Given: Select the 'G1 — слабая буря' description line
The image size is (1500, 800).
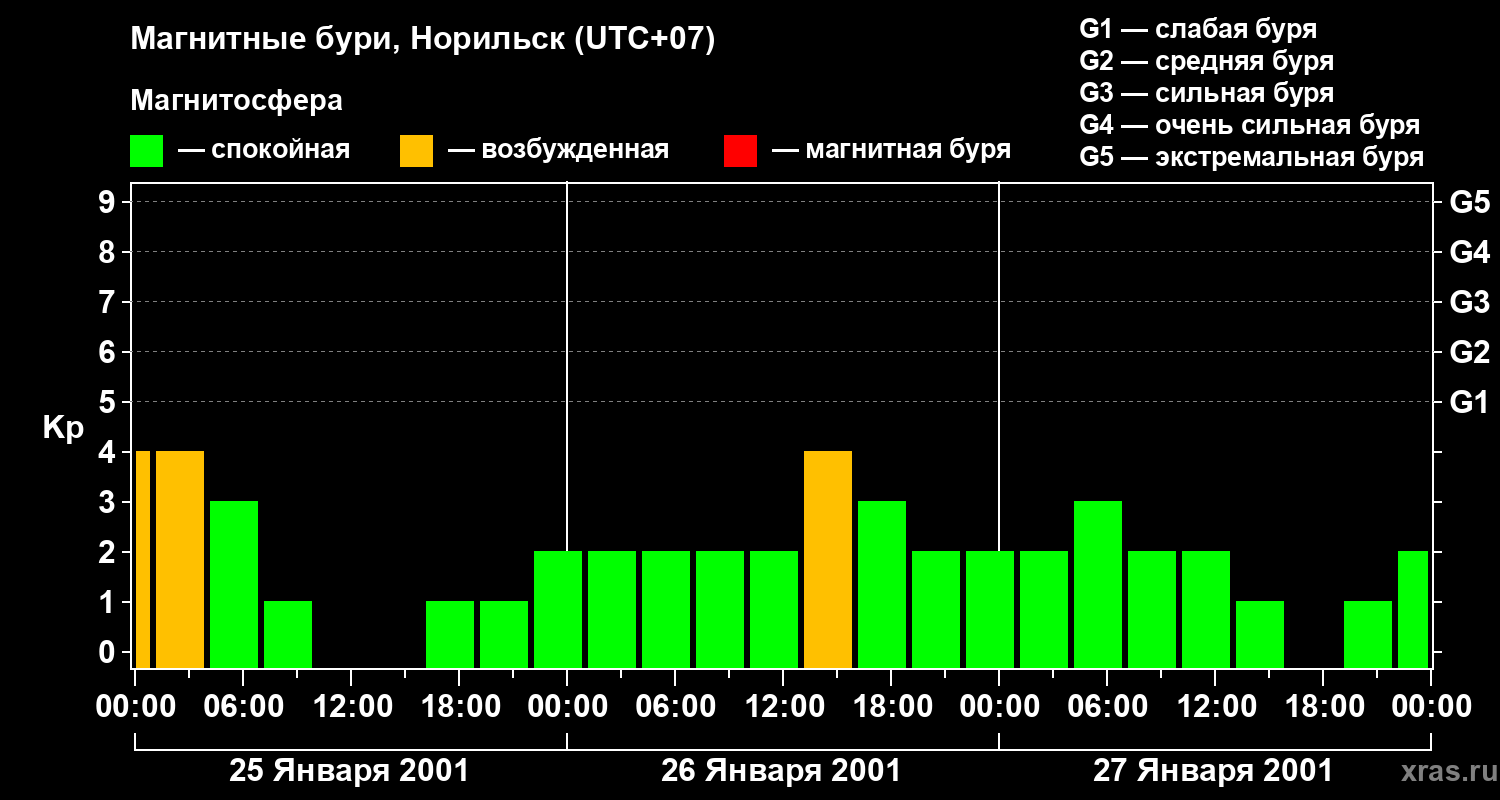Looking at the screenshot, I should click(1198, 29).
